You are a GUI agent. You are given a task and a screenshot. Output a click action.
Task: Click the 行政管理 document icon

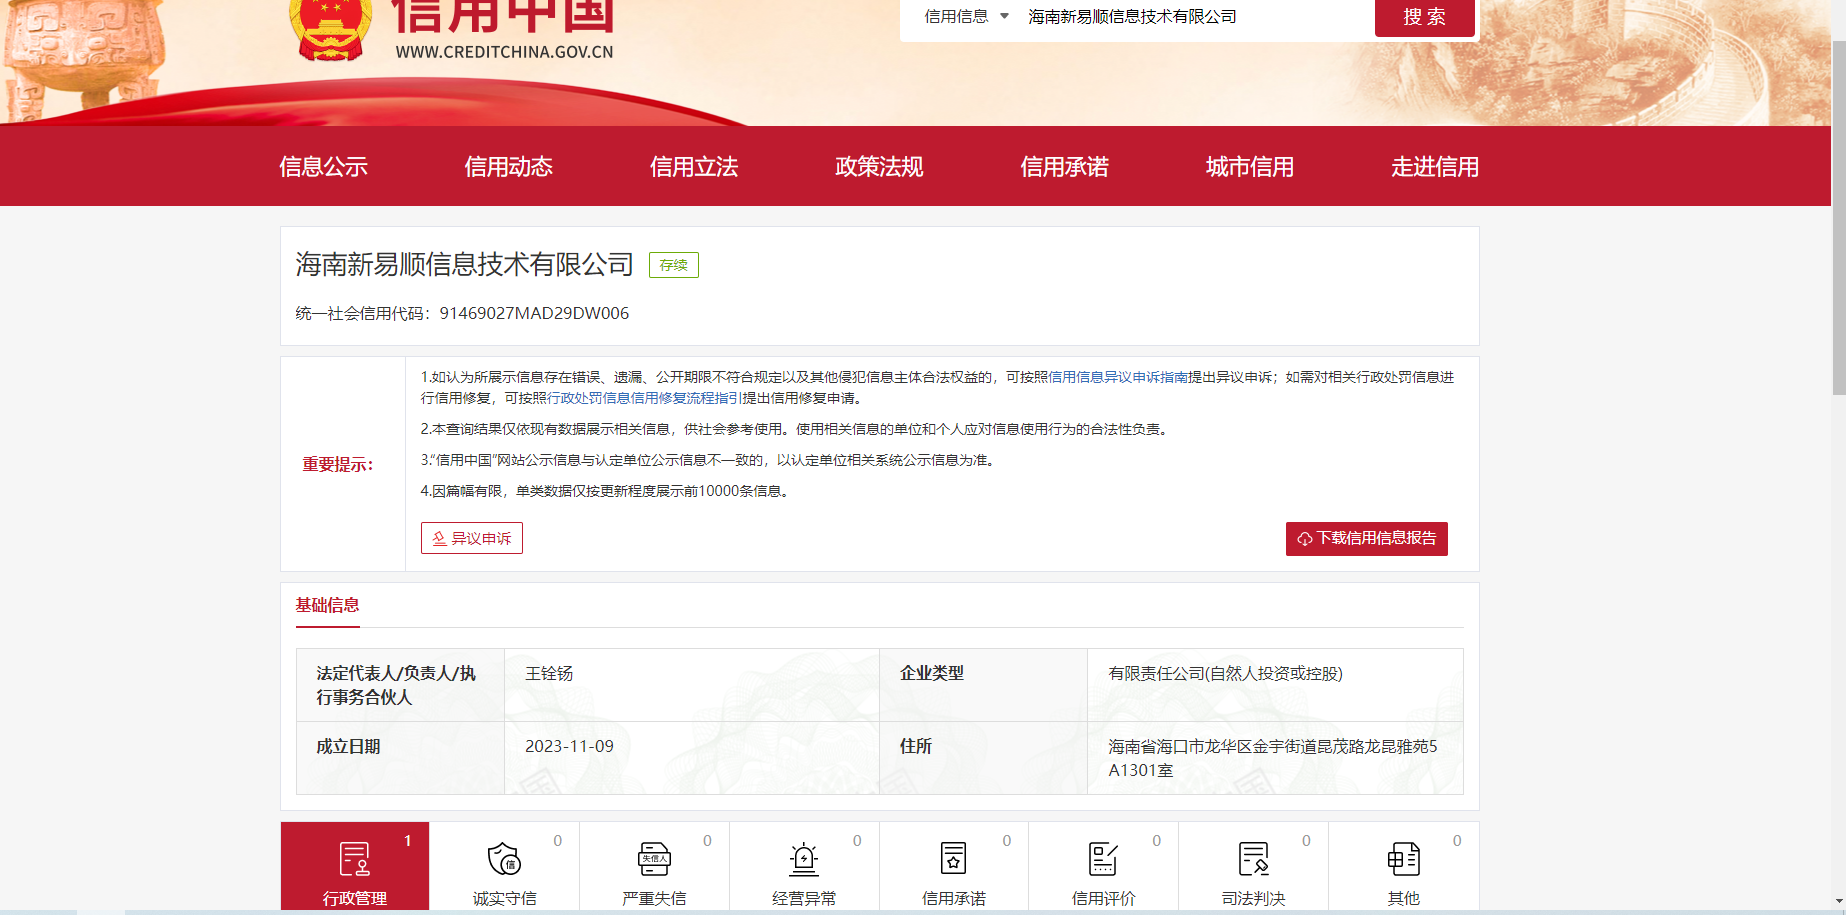click(x=354, y=859)
